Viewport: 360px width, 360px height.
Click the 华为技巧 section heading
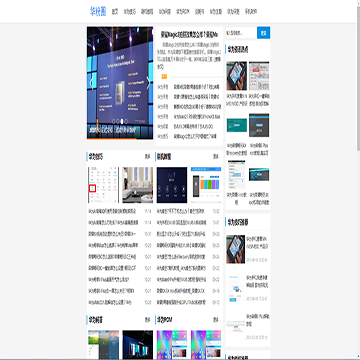click(96, 156)
